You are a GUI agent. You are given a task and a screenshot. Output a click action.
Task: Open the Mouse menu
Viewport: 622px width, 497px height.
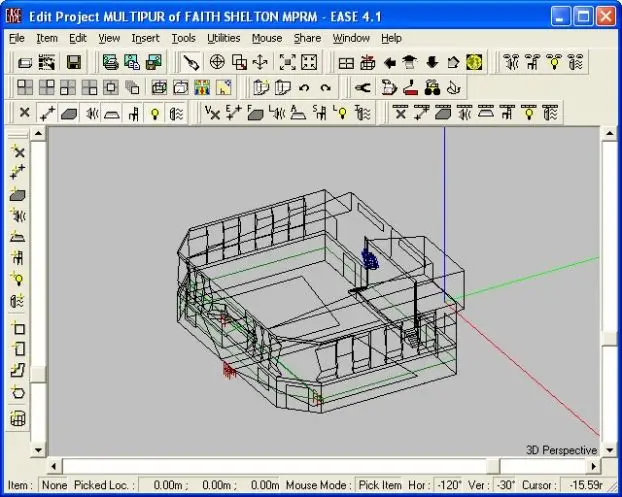pyautogui.click(x=267, y=38)
